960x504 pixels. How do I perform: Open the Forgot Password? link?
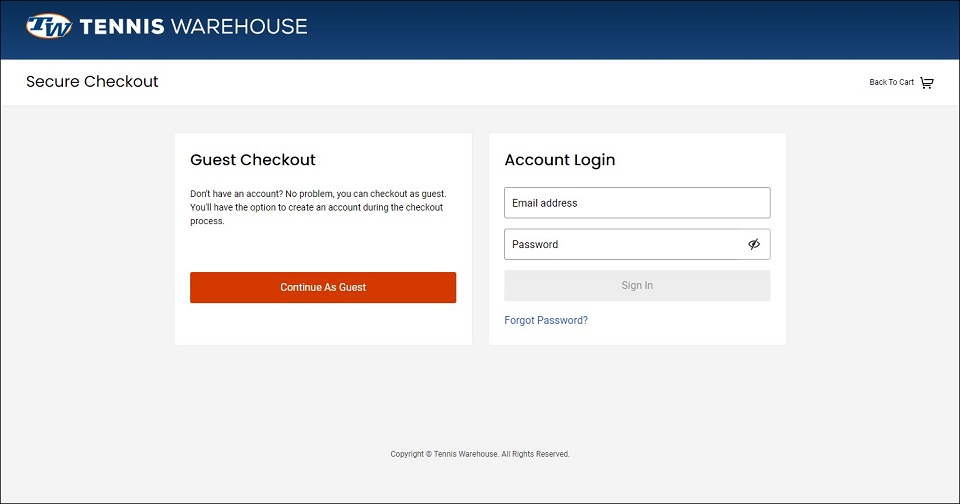tap(546, 320)
